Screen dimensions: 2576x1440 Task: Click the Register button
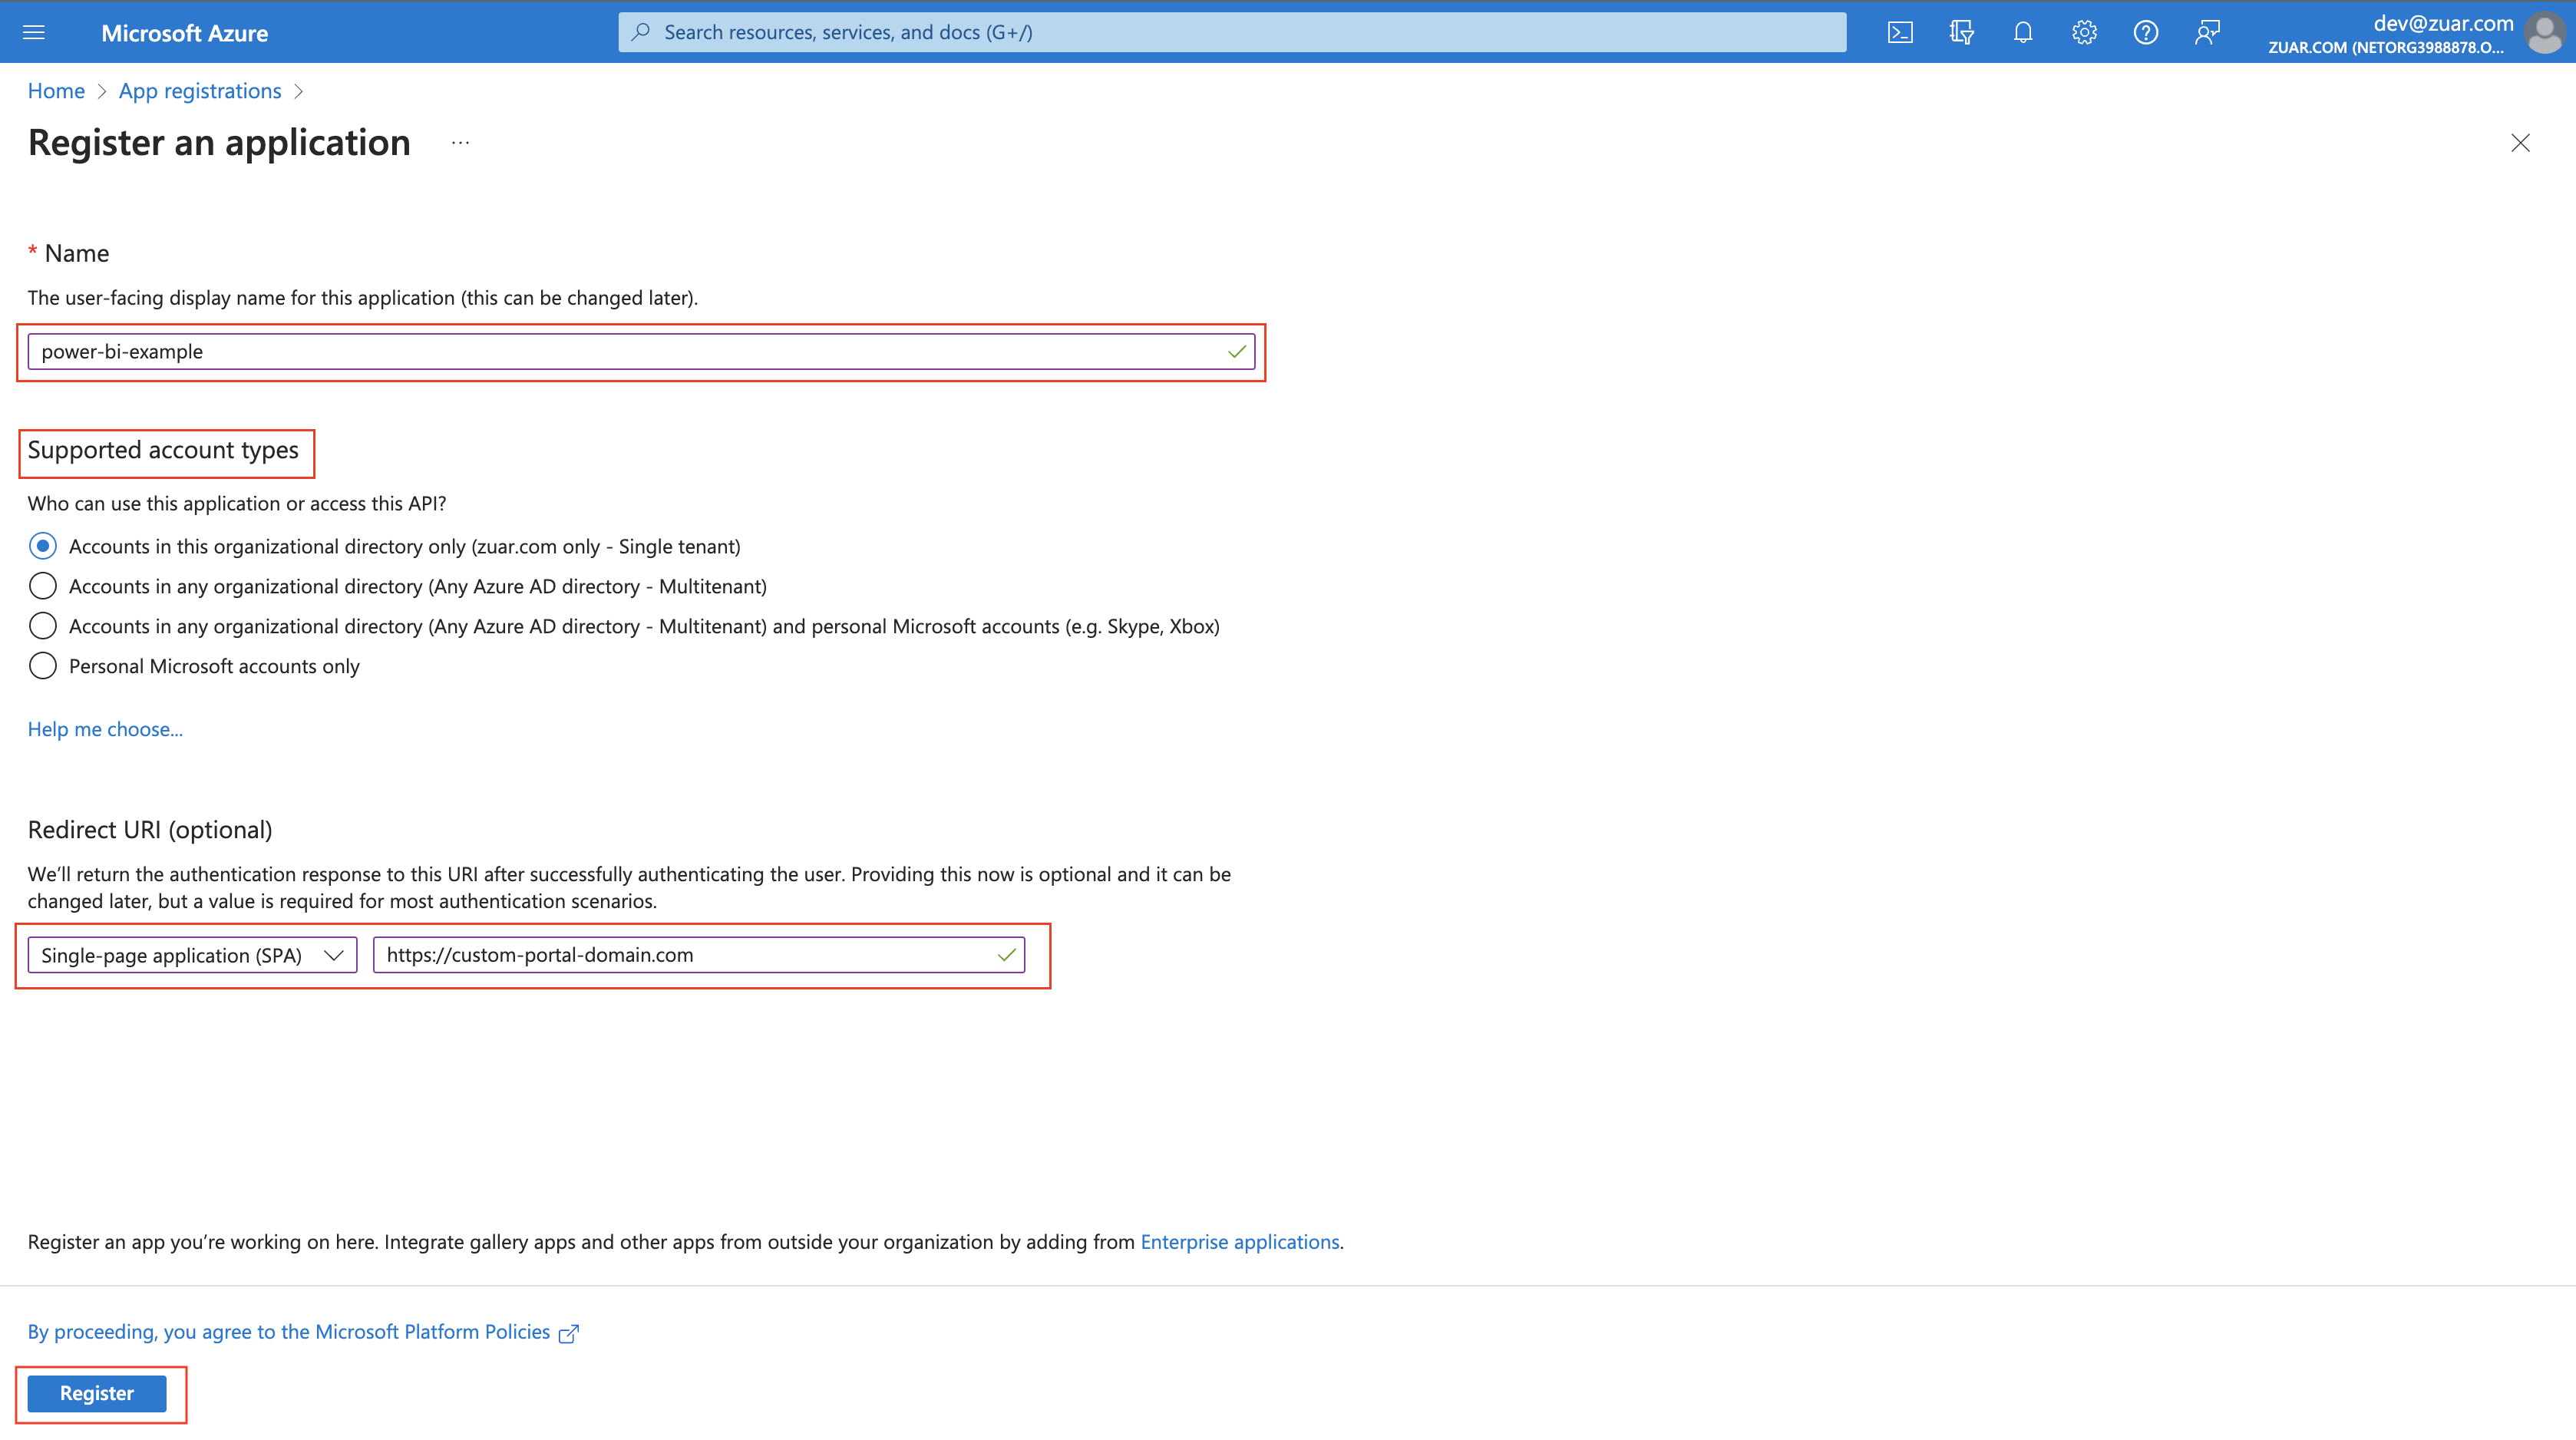click(x=97, y=1393)
